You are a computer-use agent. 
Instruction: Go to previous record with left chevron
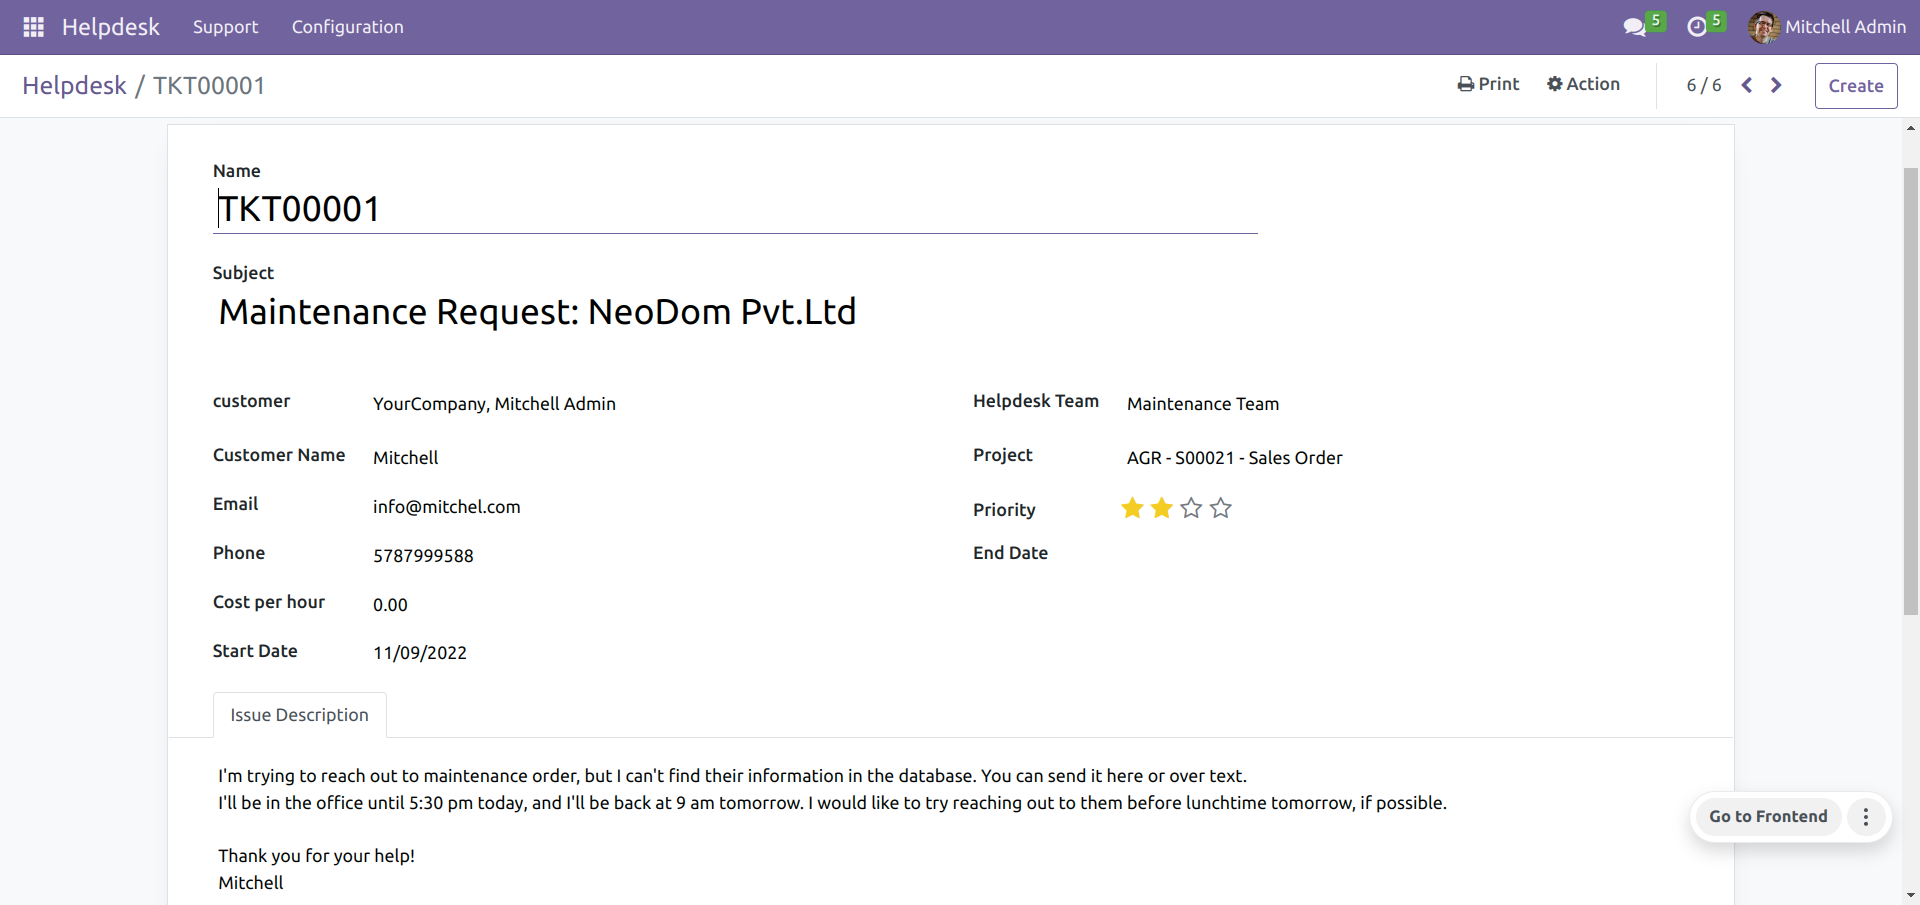1747,85
